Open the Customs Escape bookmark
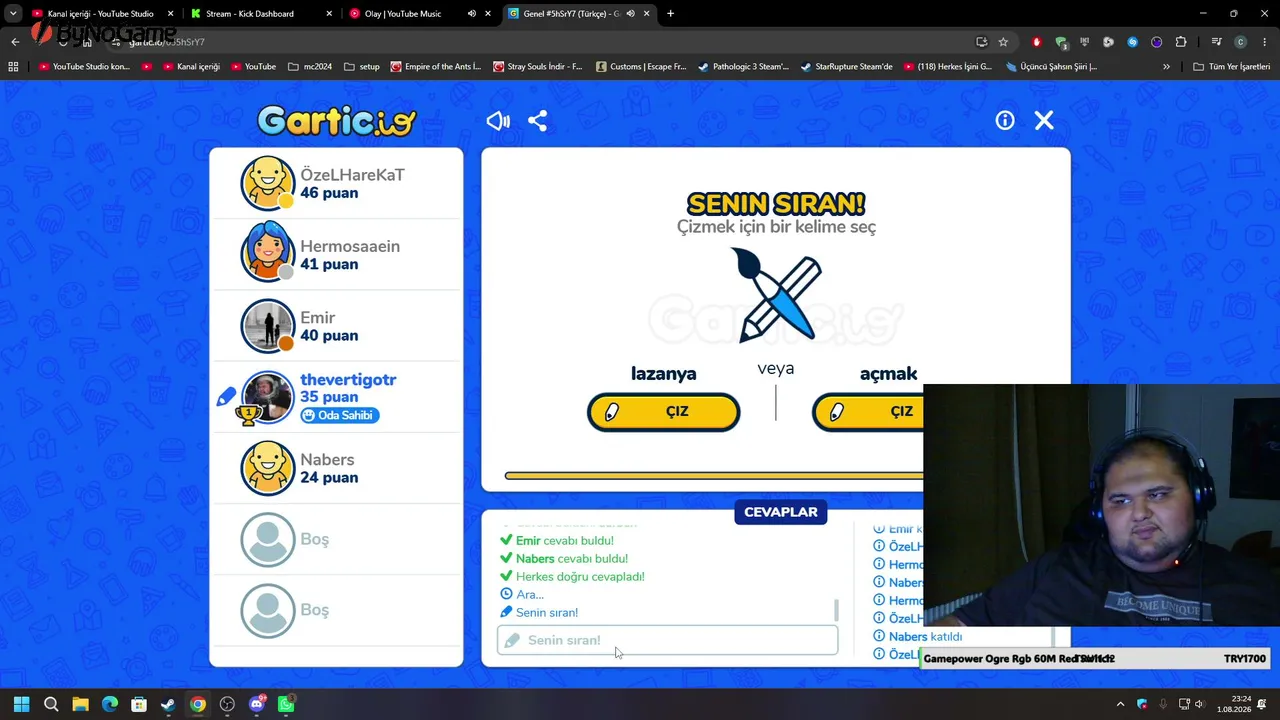The width and height of the screenshot is (1280, 720). pos(641,67)
